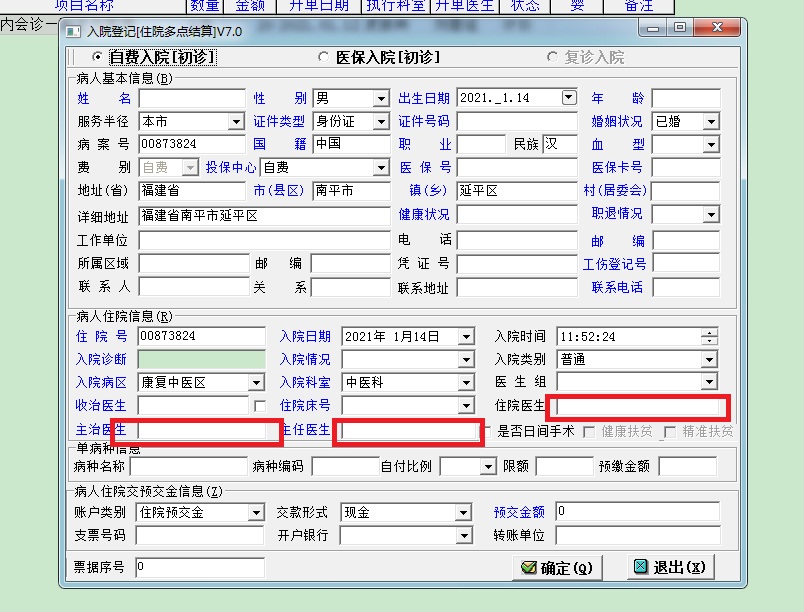Click the 主治医生 input field

202,431
